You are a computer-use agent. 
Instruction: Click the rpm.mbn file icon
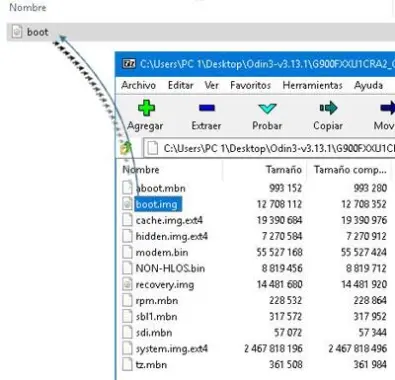coord(127,300)
